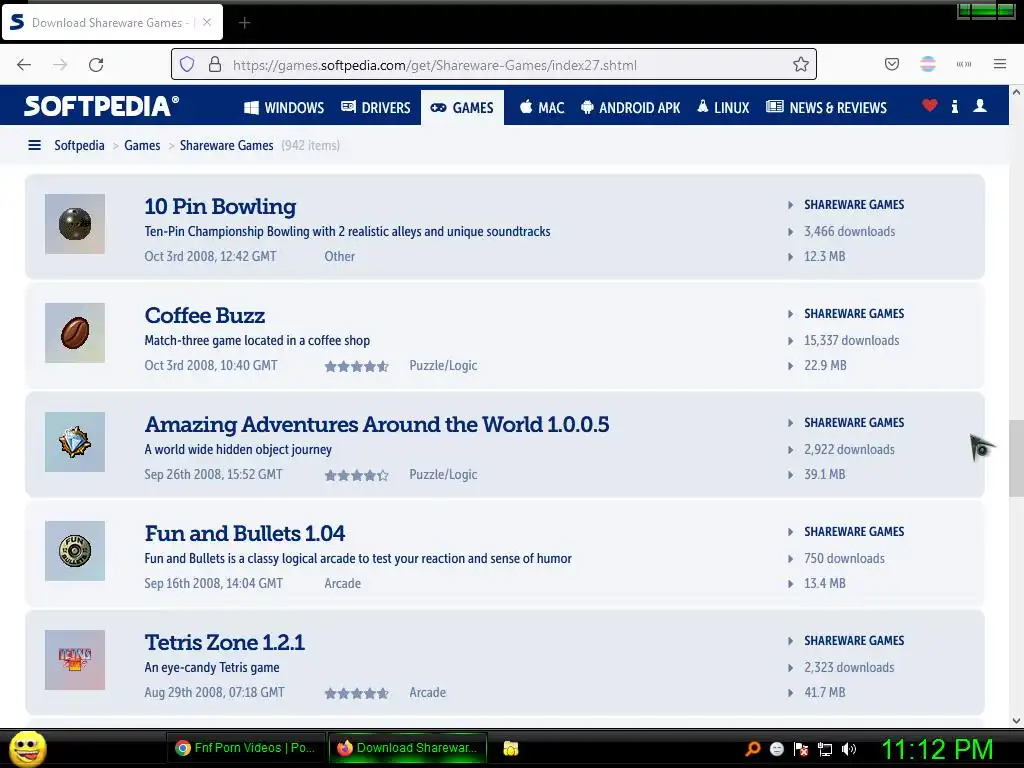The image size is (1024, 768).
Task: Click the 15,337 downloads text
Action: [x=852, y=341]
